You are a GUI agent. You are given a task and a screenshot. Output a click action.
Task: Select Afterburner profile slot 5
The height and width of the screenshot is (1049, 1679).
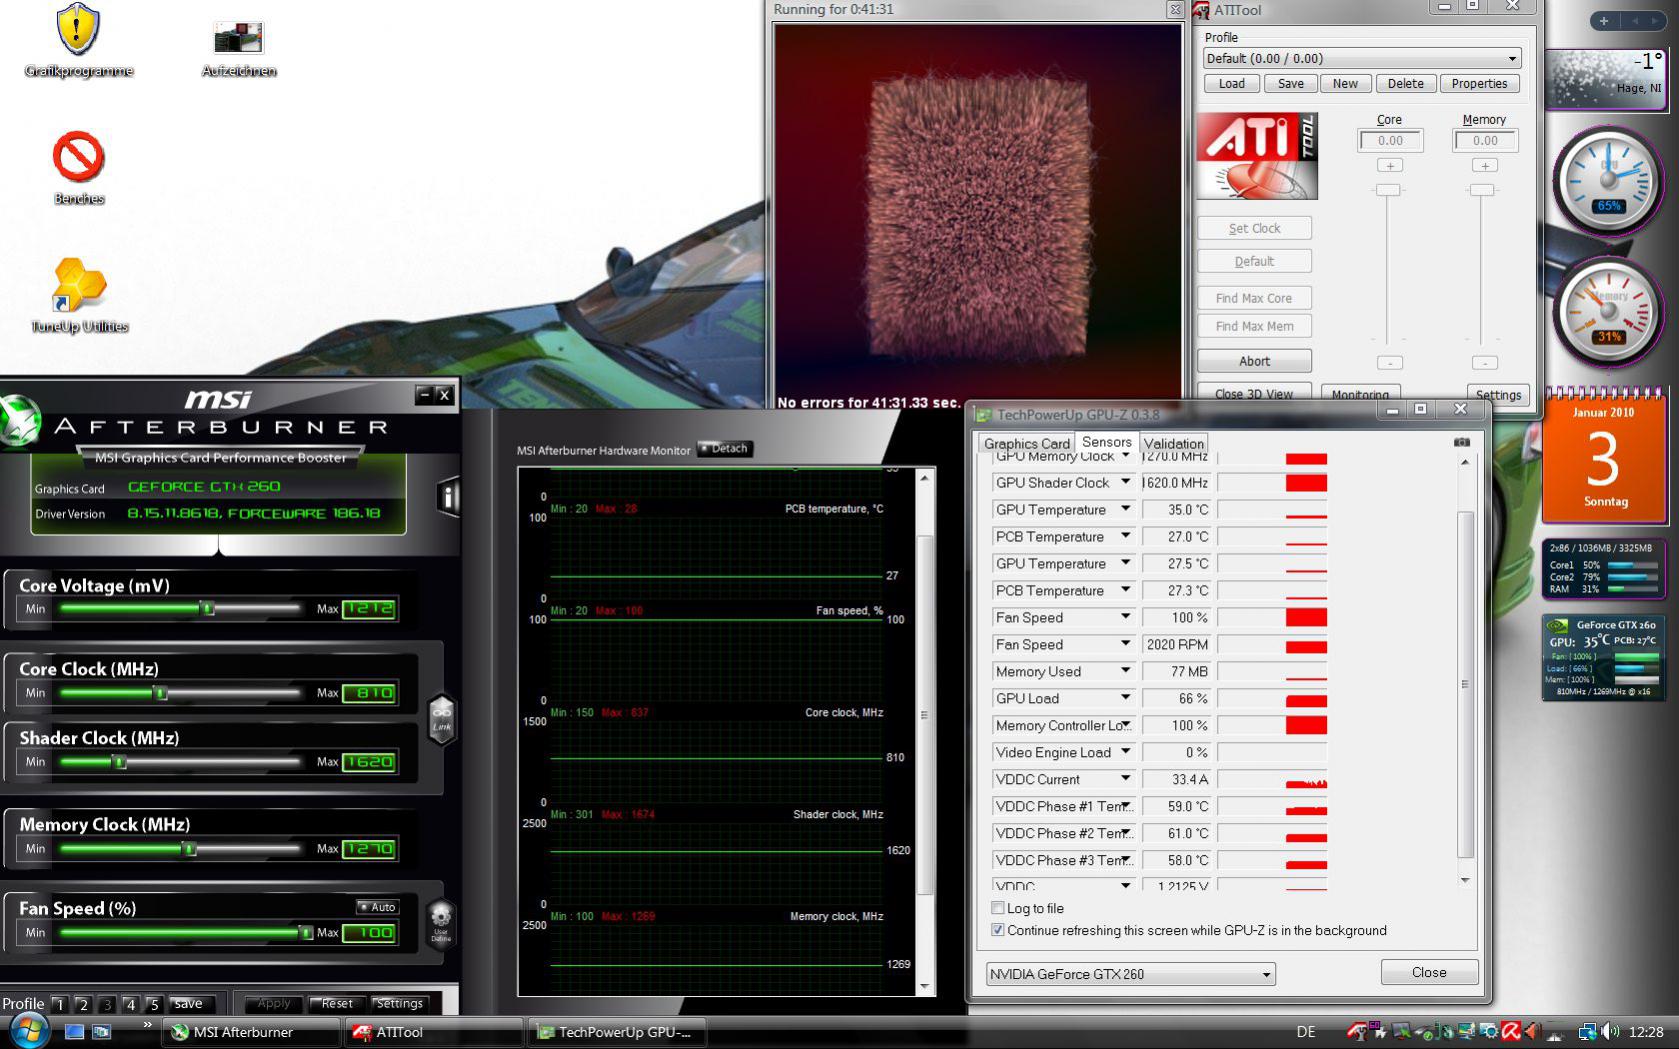coord(154,1004)
